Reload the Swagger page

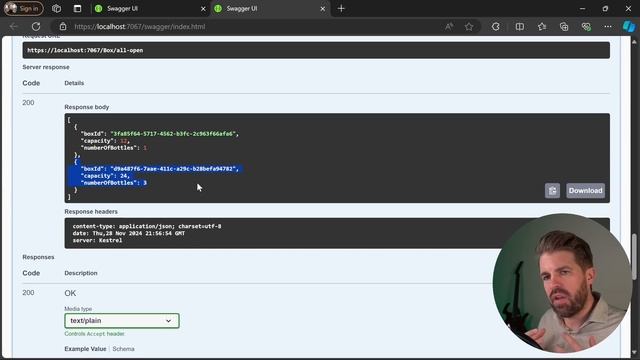click(36, 27)
